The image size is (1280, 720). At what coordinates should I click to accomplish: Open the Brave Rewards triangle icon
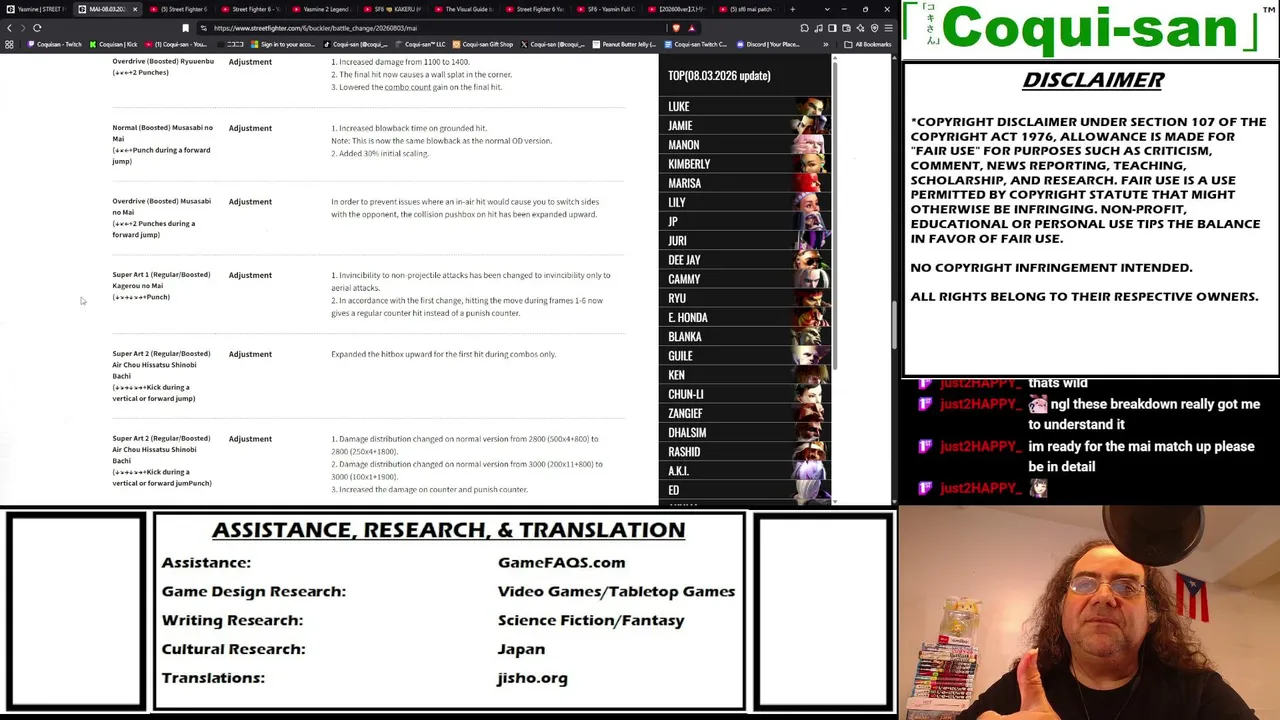point(692,28)
